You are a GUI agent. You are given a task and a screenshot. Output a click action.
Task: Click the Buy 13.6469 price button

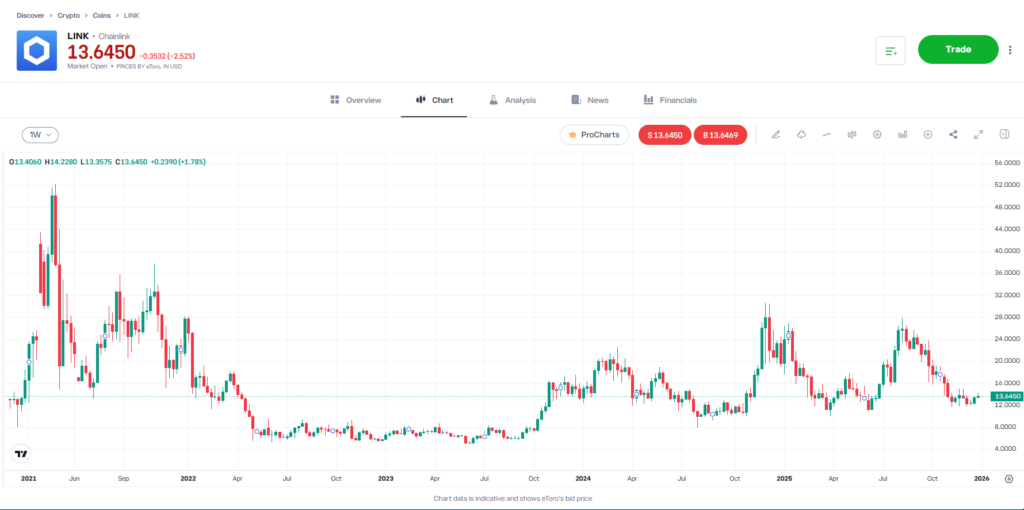(x=720, y=135)
